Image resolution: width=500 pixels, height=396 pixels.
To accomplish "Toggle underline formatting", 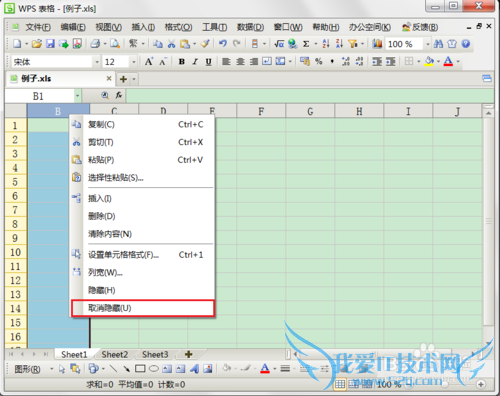I will (x=208, y=62).
